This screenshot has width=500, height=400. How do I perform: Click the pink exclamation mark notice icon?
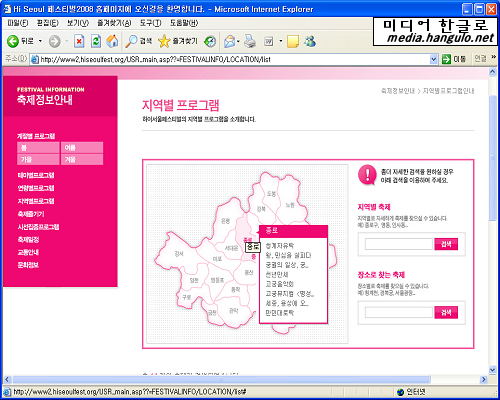point(367,175)
